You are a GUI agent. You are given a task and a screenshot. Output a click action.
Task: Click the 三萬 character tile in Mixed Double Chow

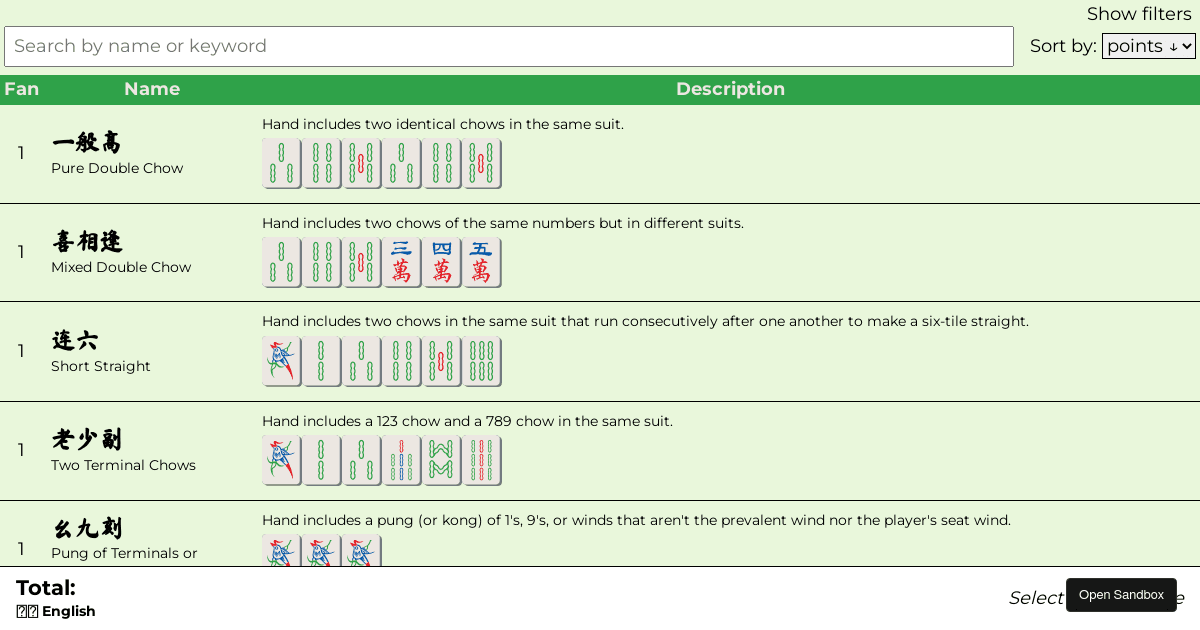pyautogui.click(x=402, y=262)
